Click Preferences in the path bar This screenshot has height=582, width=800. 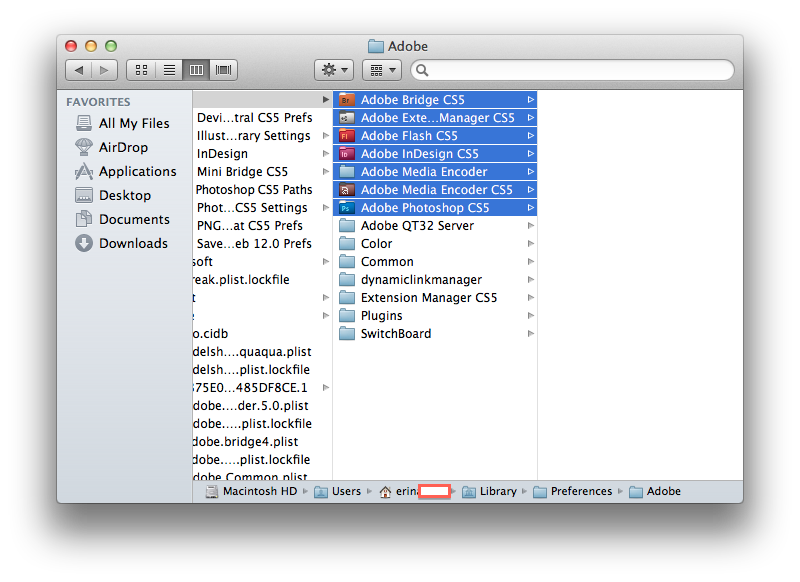[572, 491]
